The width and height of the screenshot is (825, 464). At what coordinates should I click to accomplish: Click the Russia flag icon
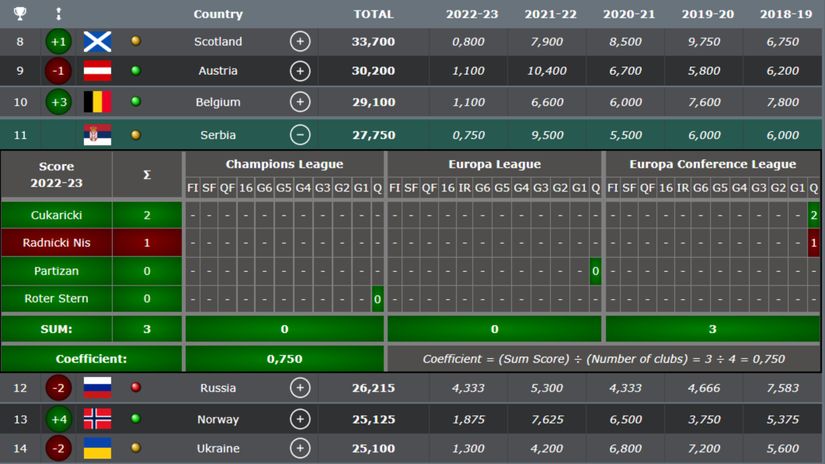pyautogui.click(x=97, y=388)
